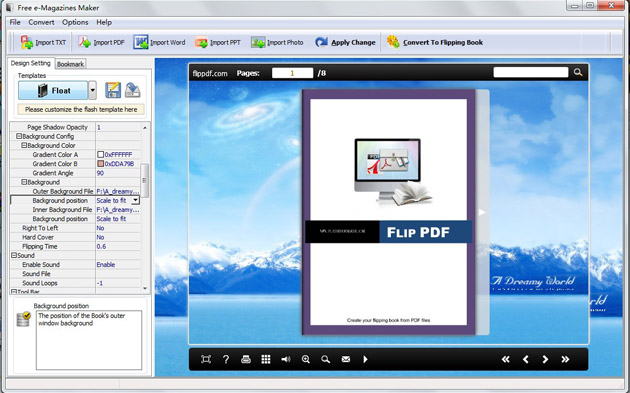This screenshot has width=630, height=393.
Task: Click the Float template button
Action: coord(53,90)
